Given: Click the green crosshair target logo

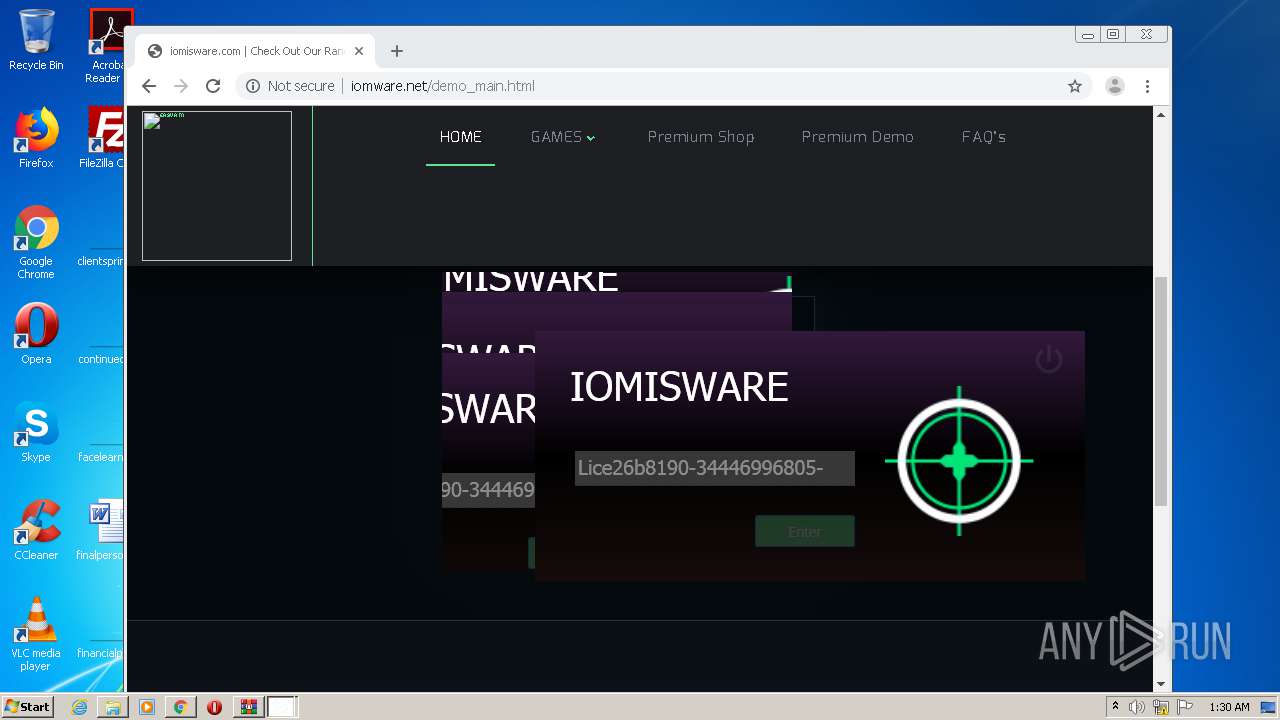Looking at the screenshot, I should point(959,461).
